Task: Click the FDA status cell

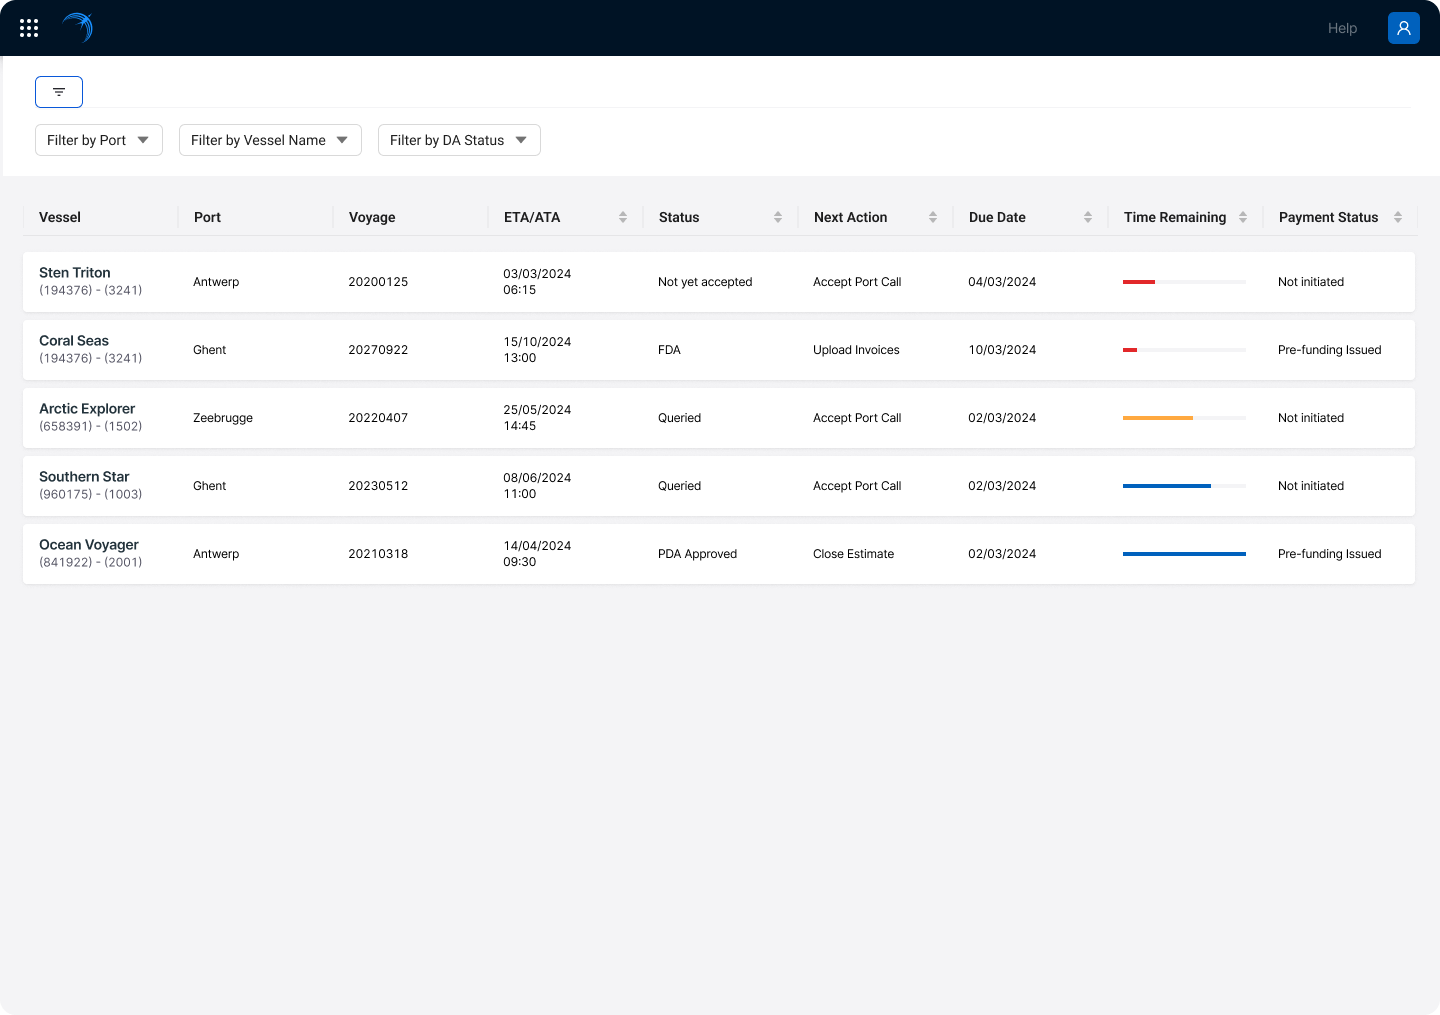Action: [669, 350]
